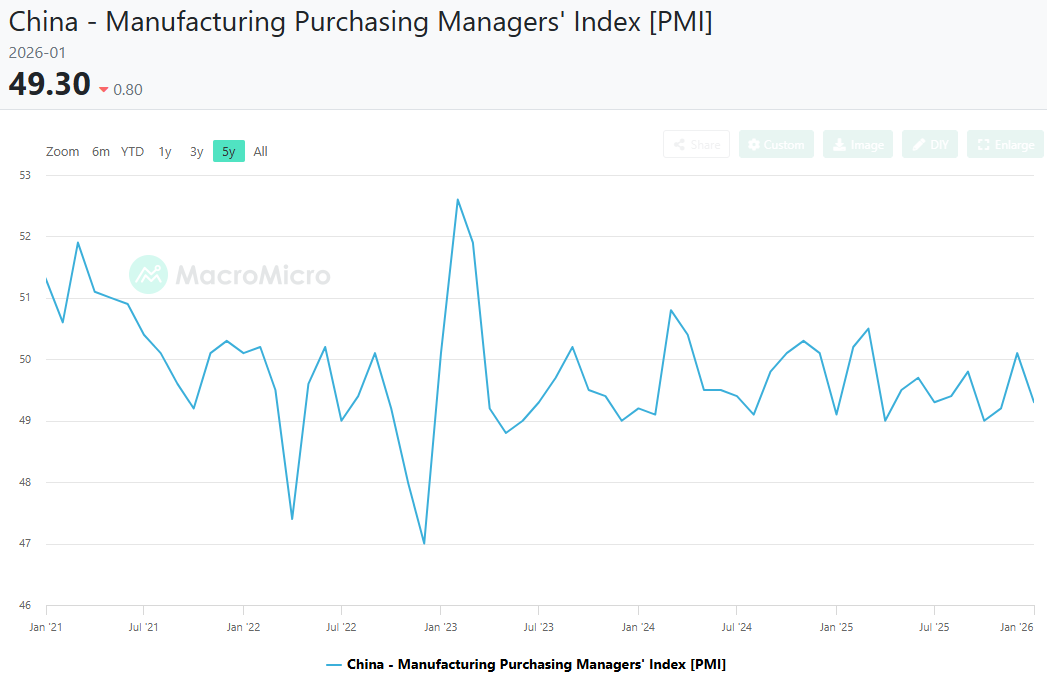
Task: Click the 49.30 latest value
Action: (x=50, y=85)
